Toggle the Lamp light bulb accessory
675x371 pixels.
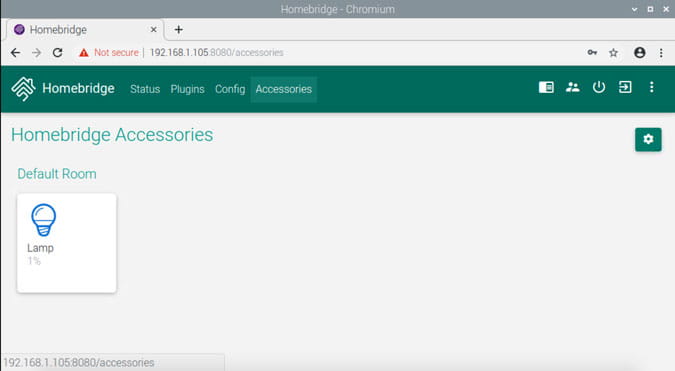point(67,243)
